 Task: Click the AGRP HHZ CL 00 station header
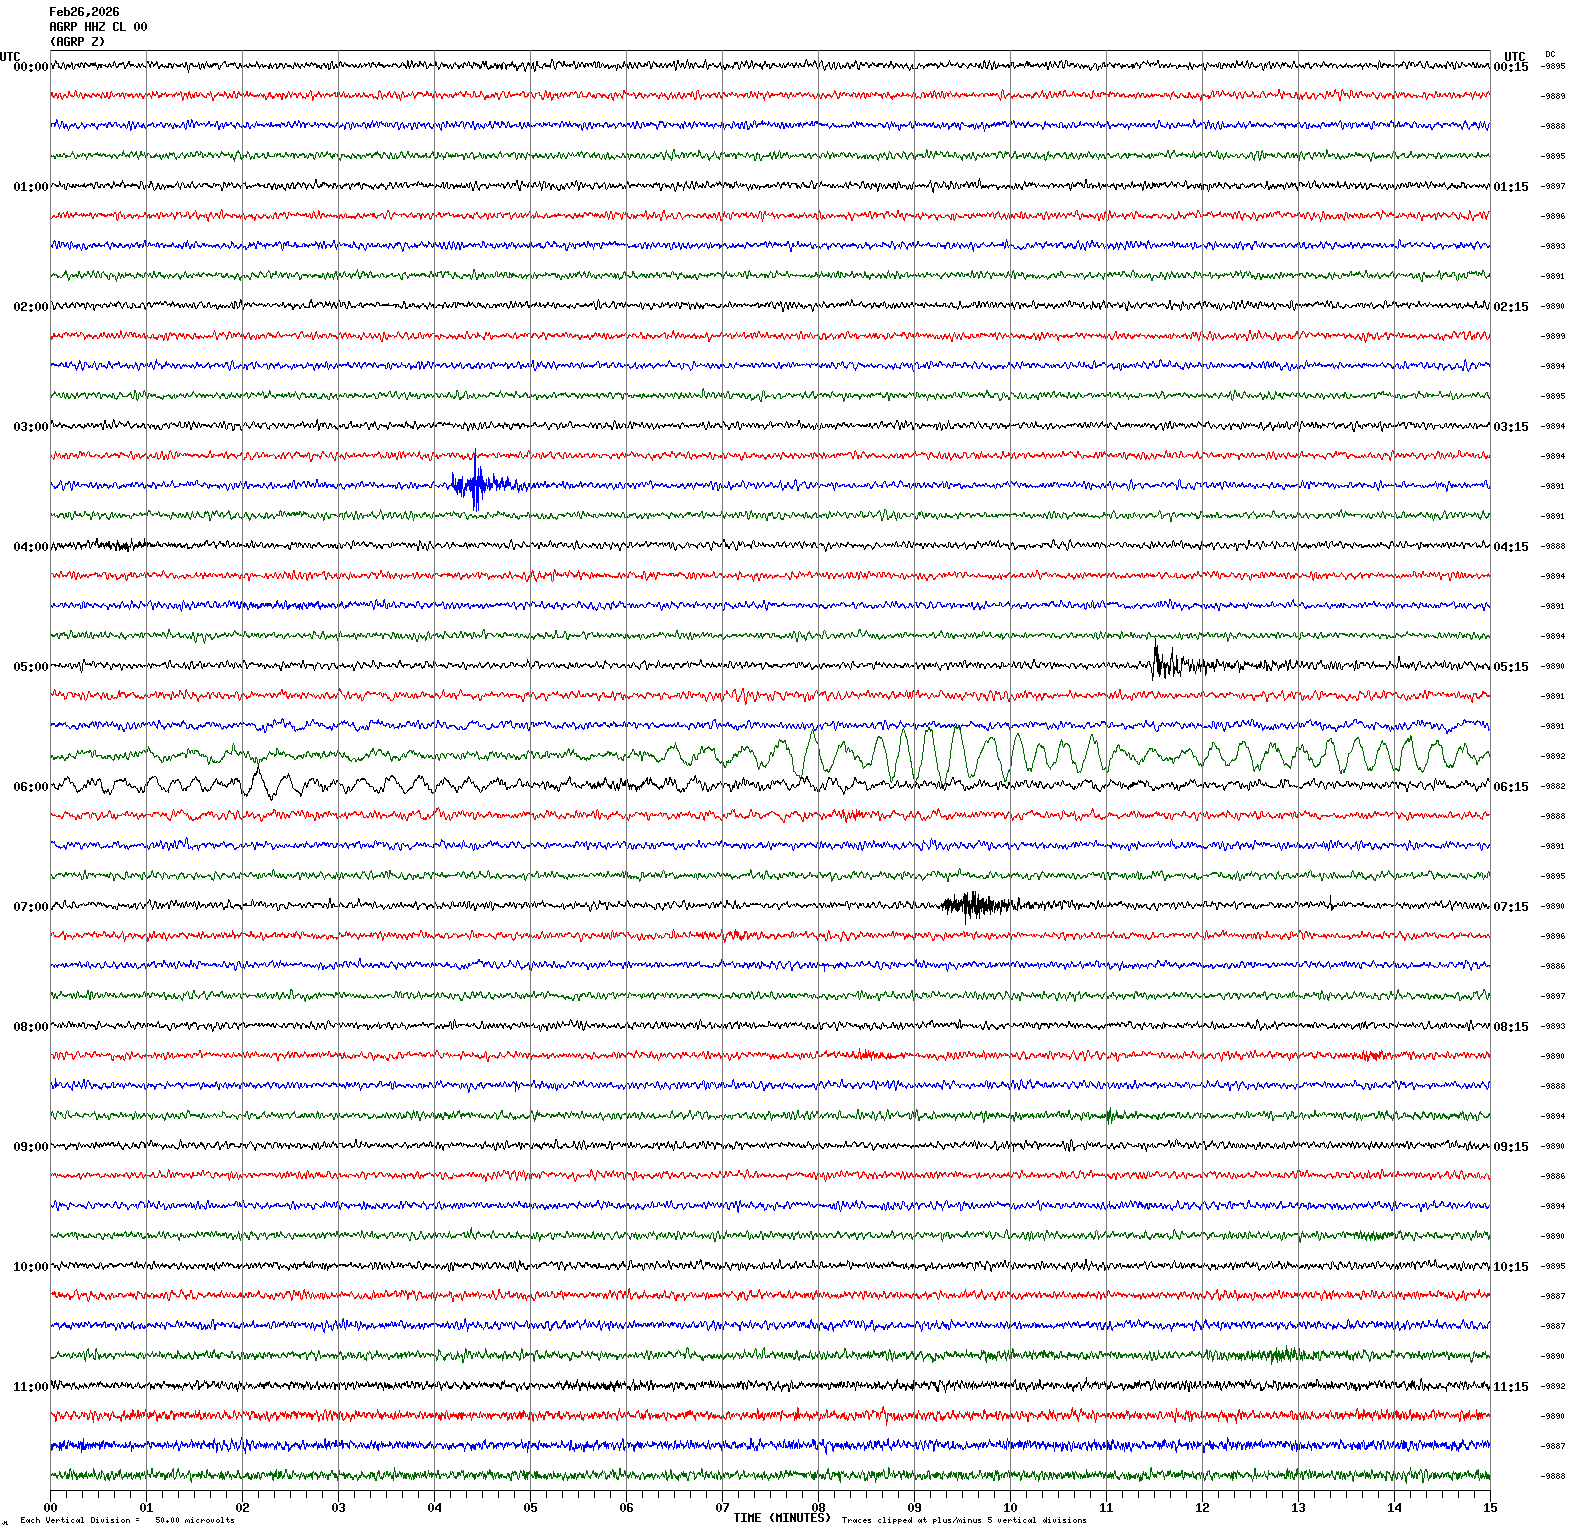coord(98,27)
